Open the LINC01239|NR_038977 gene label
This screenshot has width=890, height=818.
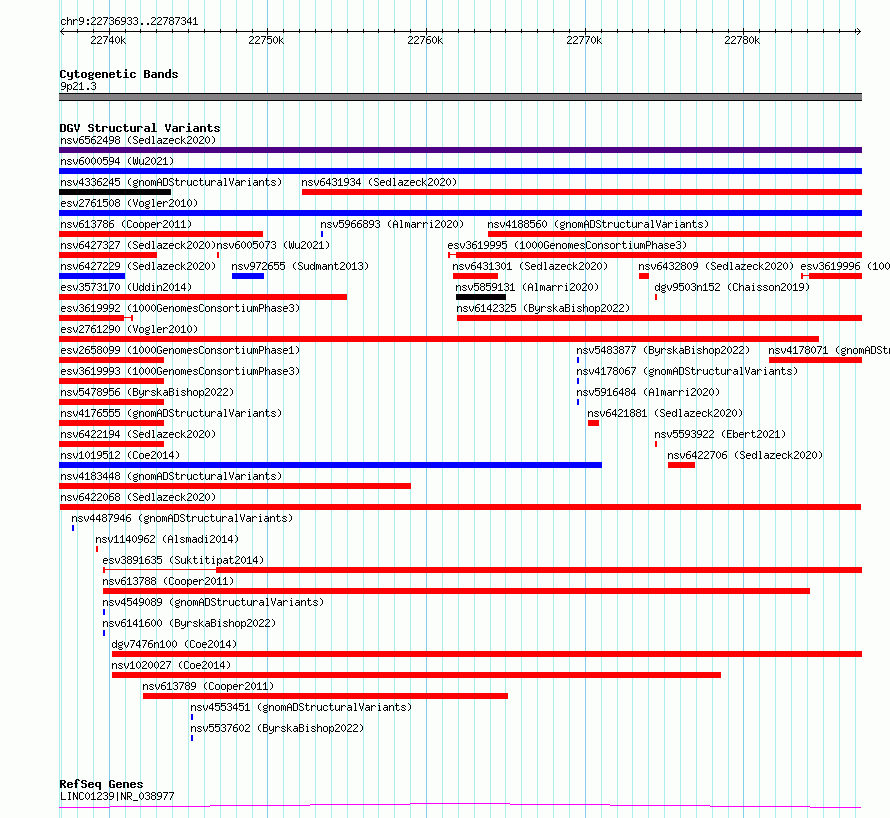(117, 796)
